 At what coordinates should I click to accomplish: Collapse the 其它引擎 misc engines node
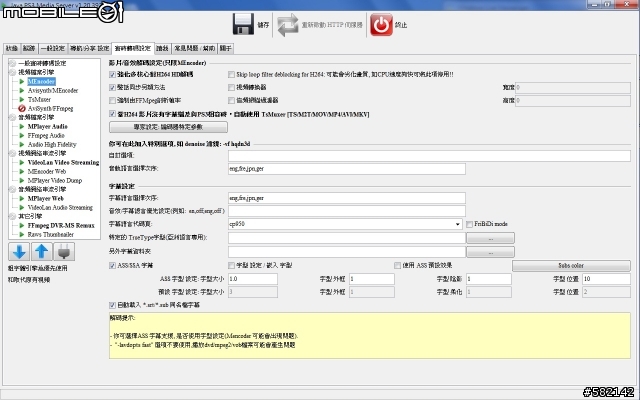coord(13,216)
